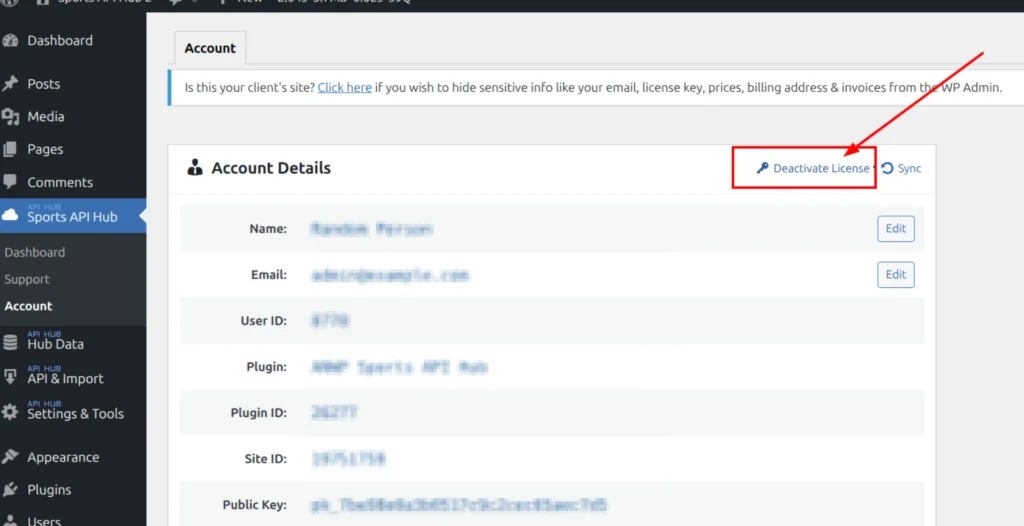Click the Appearance paintbrush icon
The height and width of the screenshot is (526, 1024).
[10, 457]
